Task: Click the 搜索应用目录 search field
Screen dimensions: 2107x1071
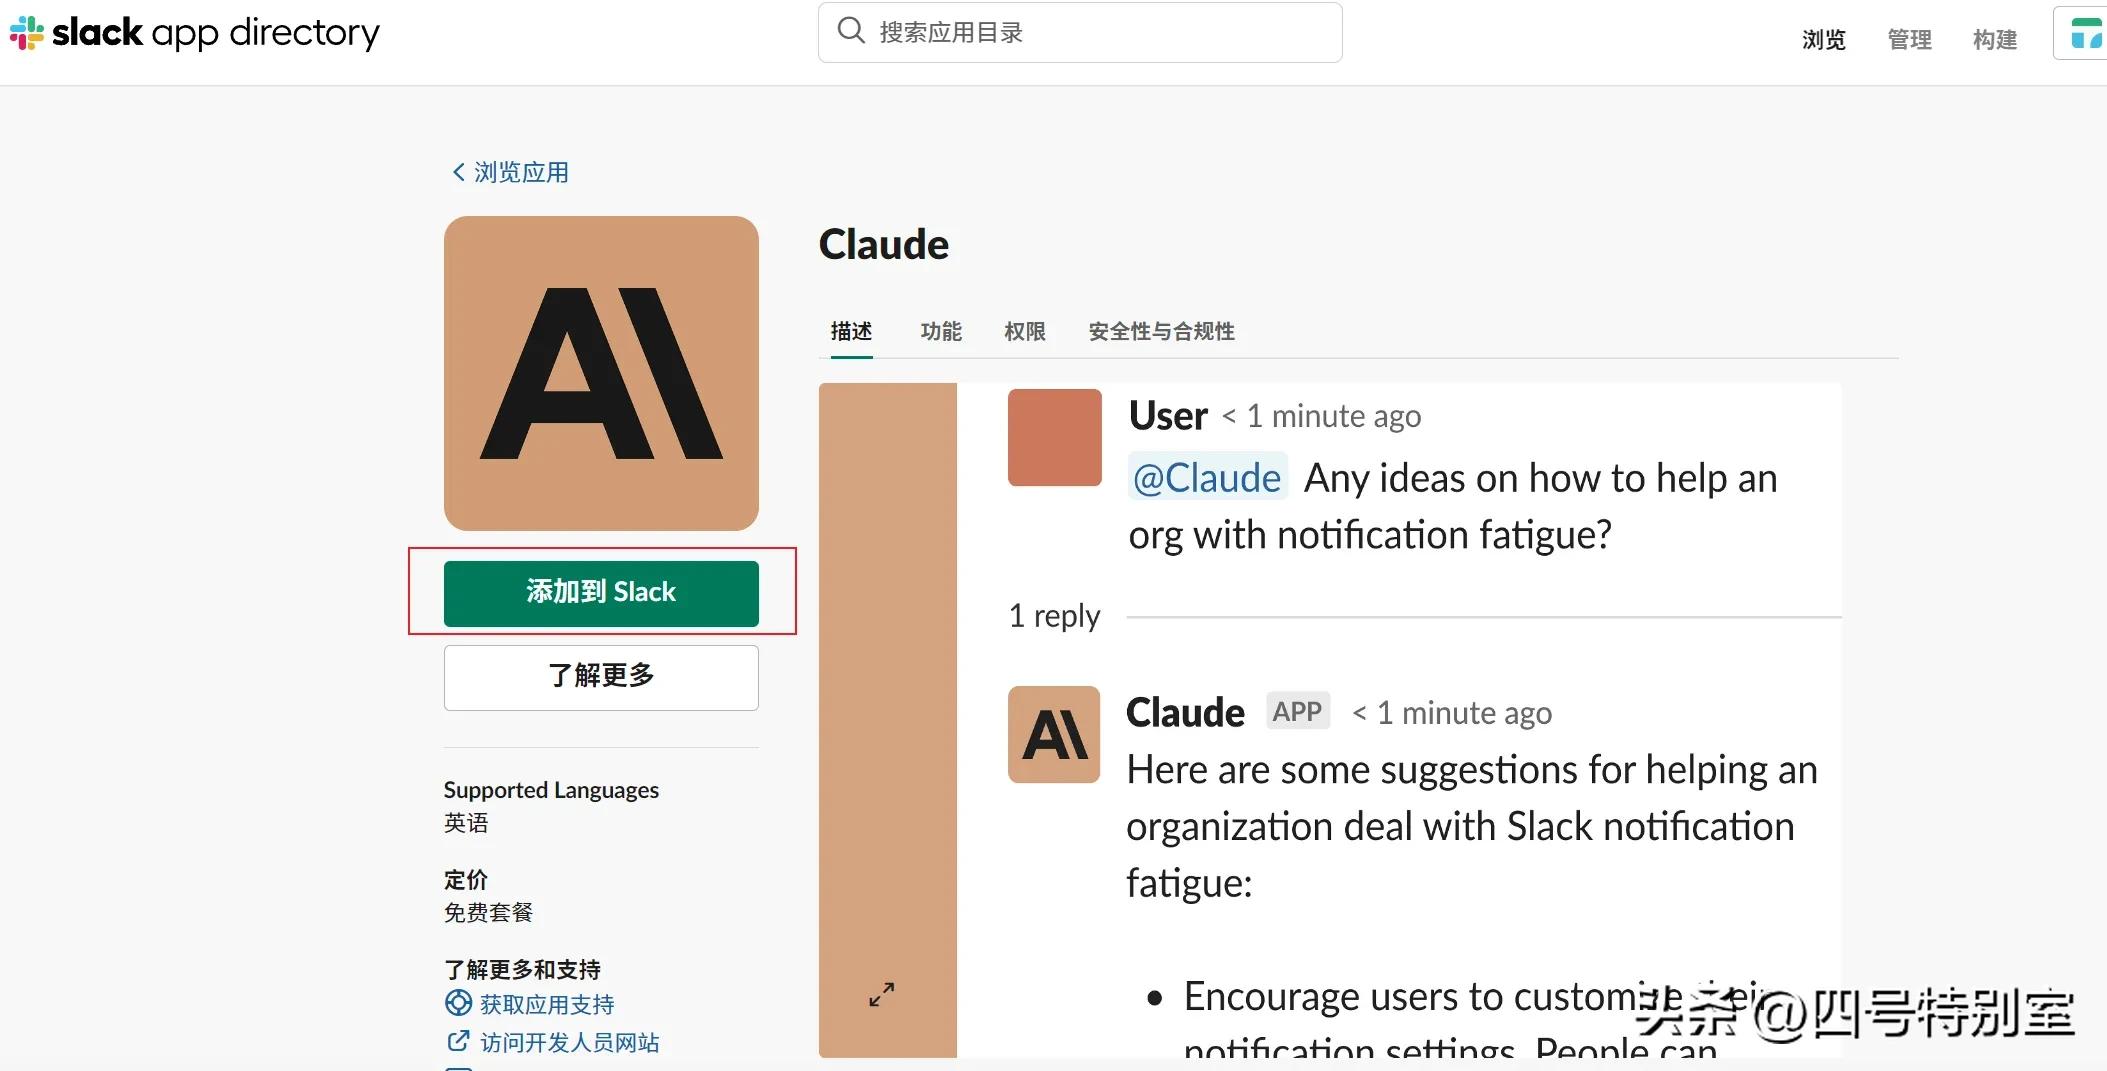Action: click(x=1080, y=31)
